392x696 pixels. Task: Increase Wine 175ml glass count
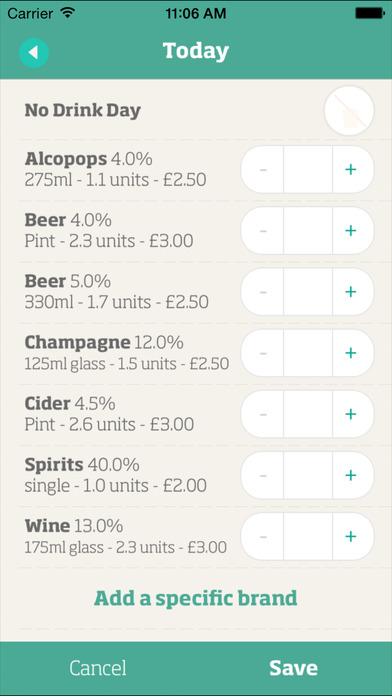(352, 537)
